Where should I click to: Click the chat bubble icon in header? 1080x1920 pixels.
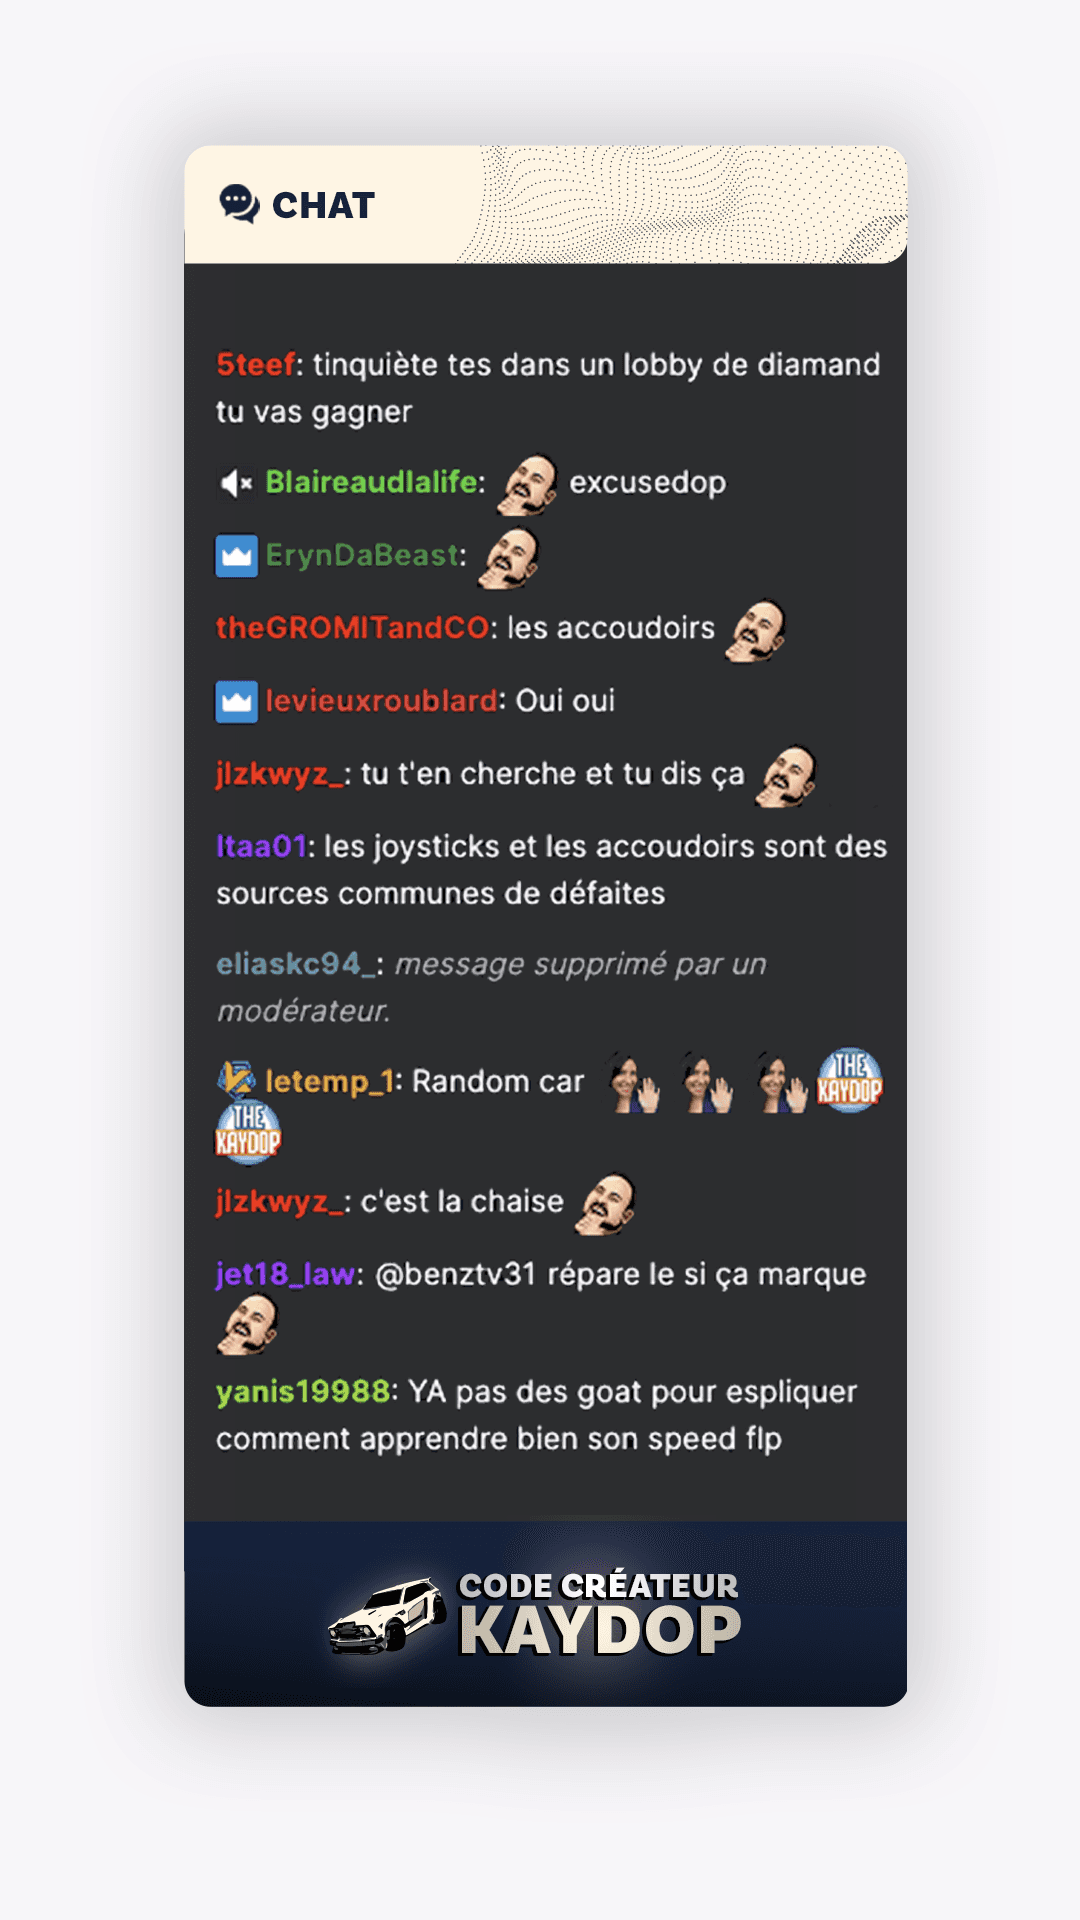(x=239, y=204)
